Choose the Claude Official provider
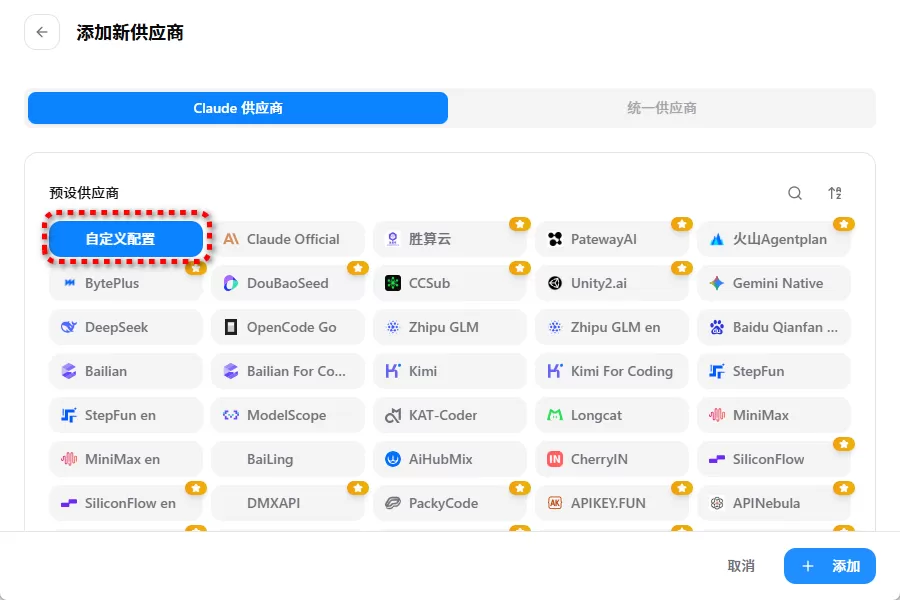Viewport: 900px width, 600px height. pos(288,239)
